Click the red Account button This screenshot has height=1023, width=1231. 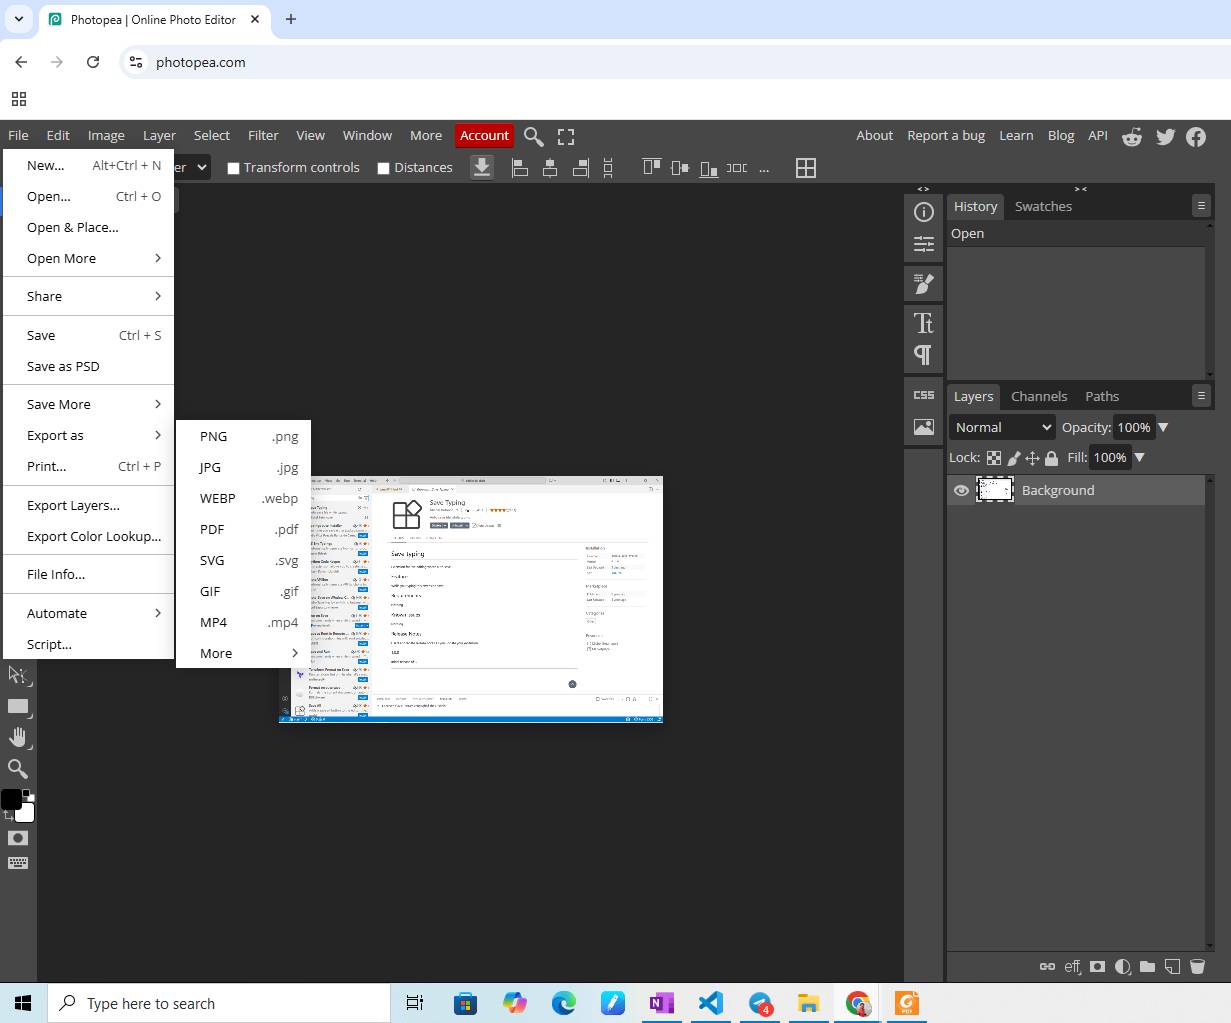pyautogui.click(x=484, y=136)
